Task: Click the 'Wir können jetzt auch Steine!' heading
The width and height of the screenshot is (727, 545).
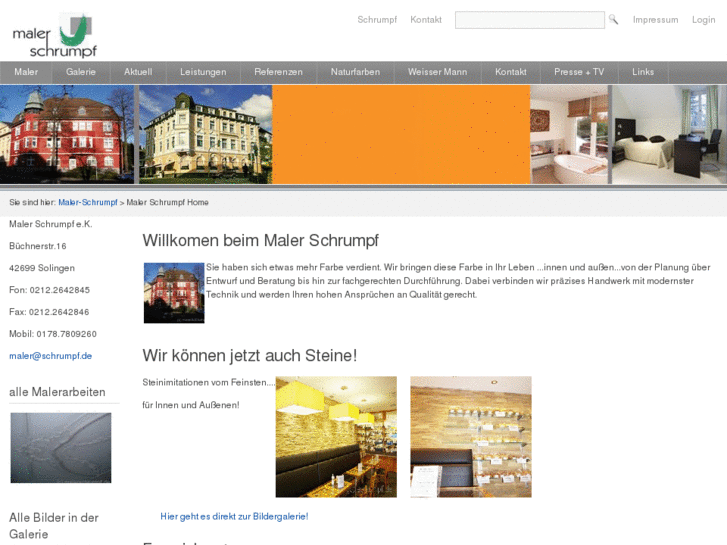Action: (x=250, y=355)
